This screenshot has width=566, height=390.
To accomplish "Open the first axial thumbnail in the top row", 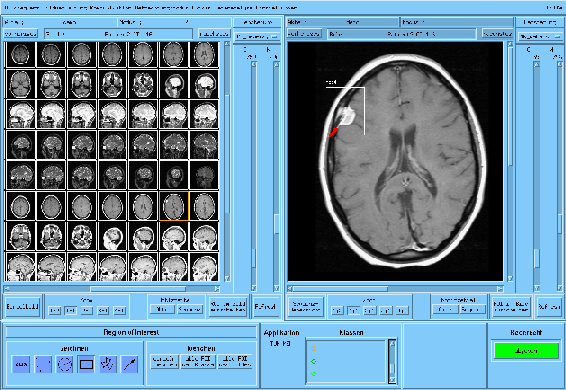I will 20,55.
